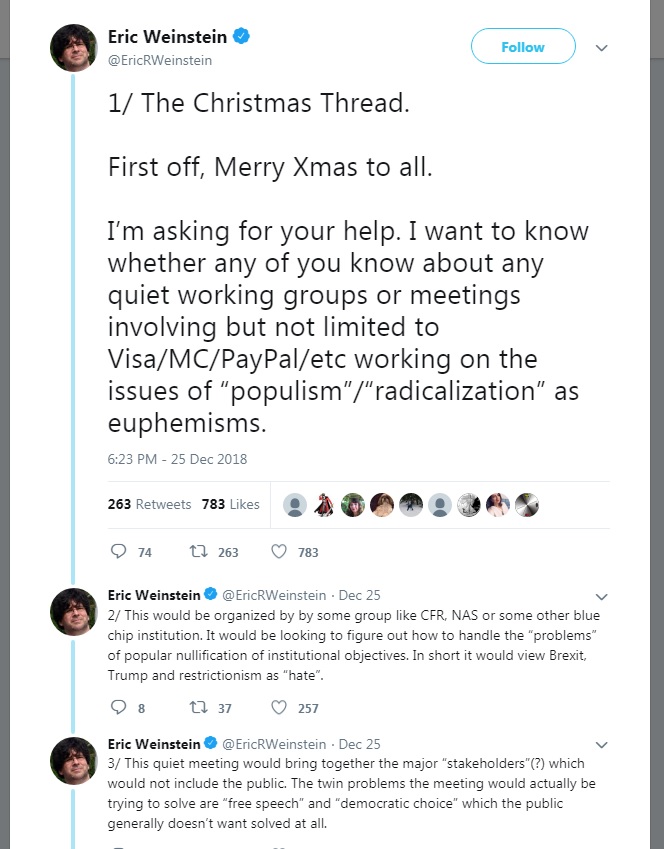
Task: Retweet the main Christmas Thread tweet
Action: coord(197,551)
